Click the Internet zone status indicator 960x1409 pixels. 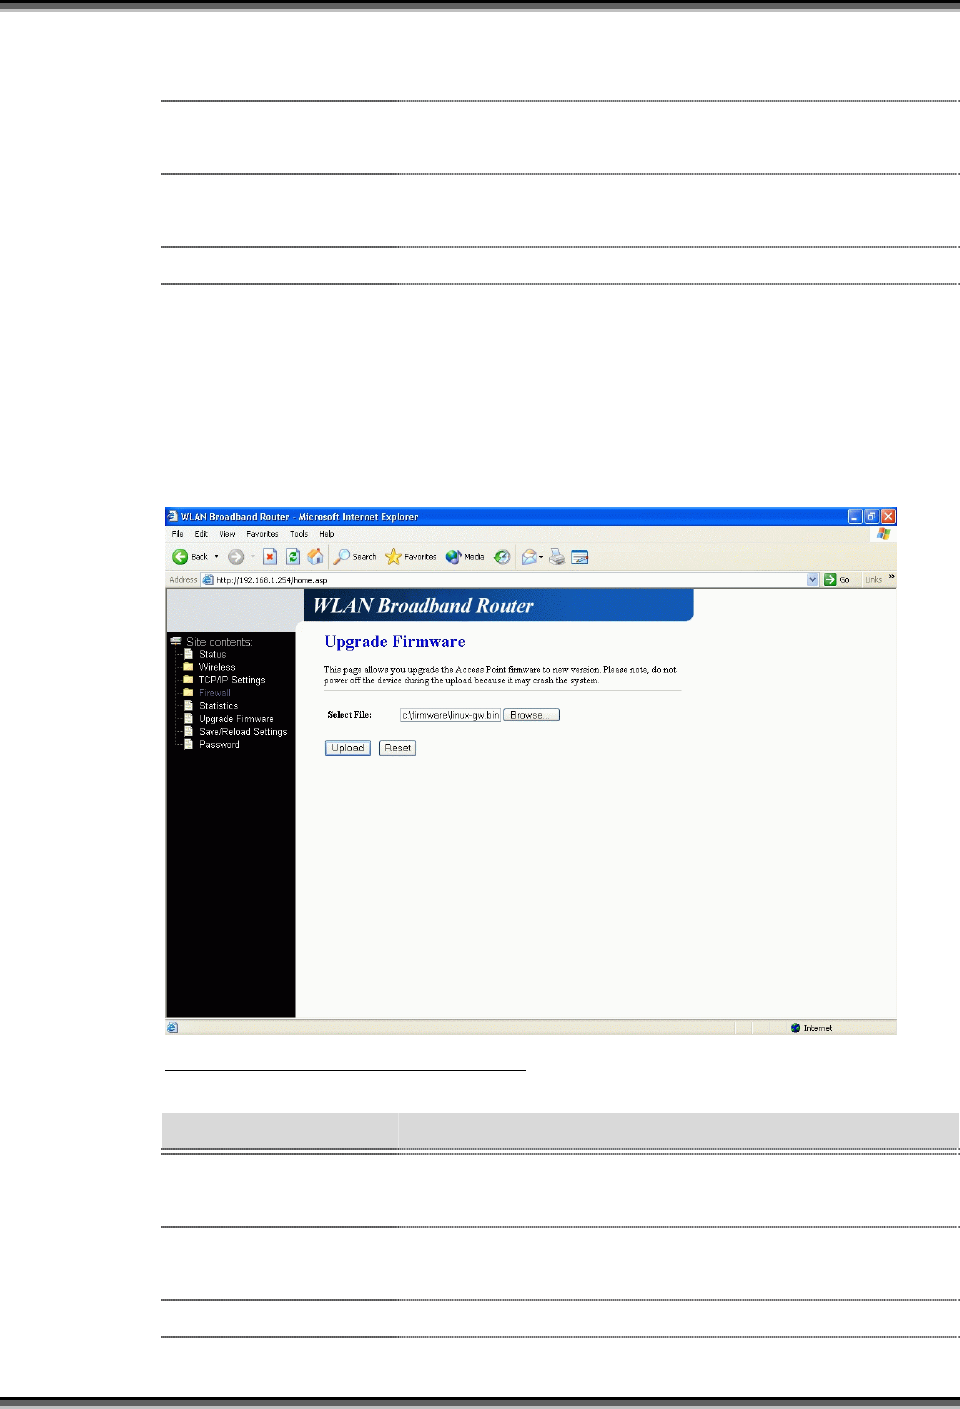(x=811, y=1028)
